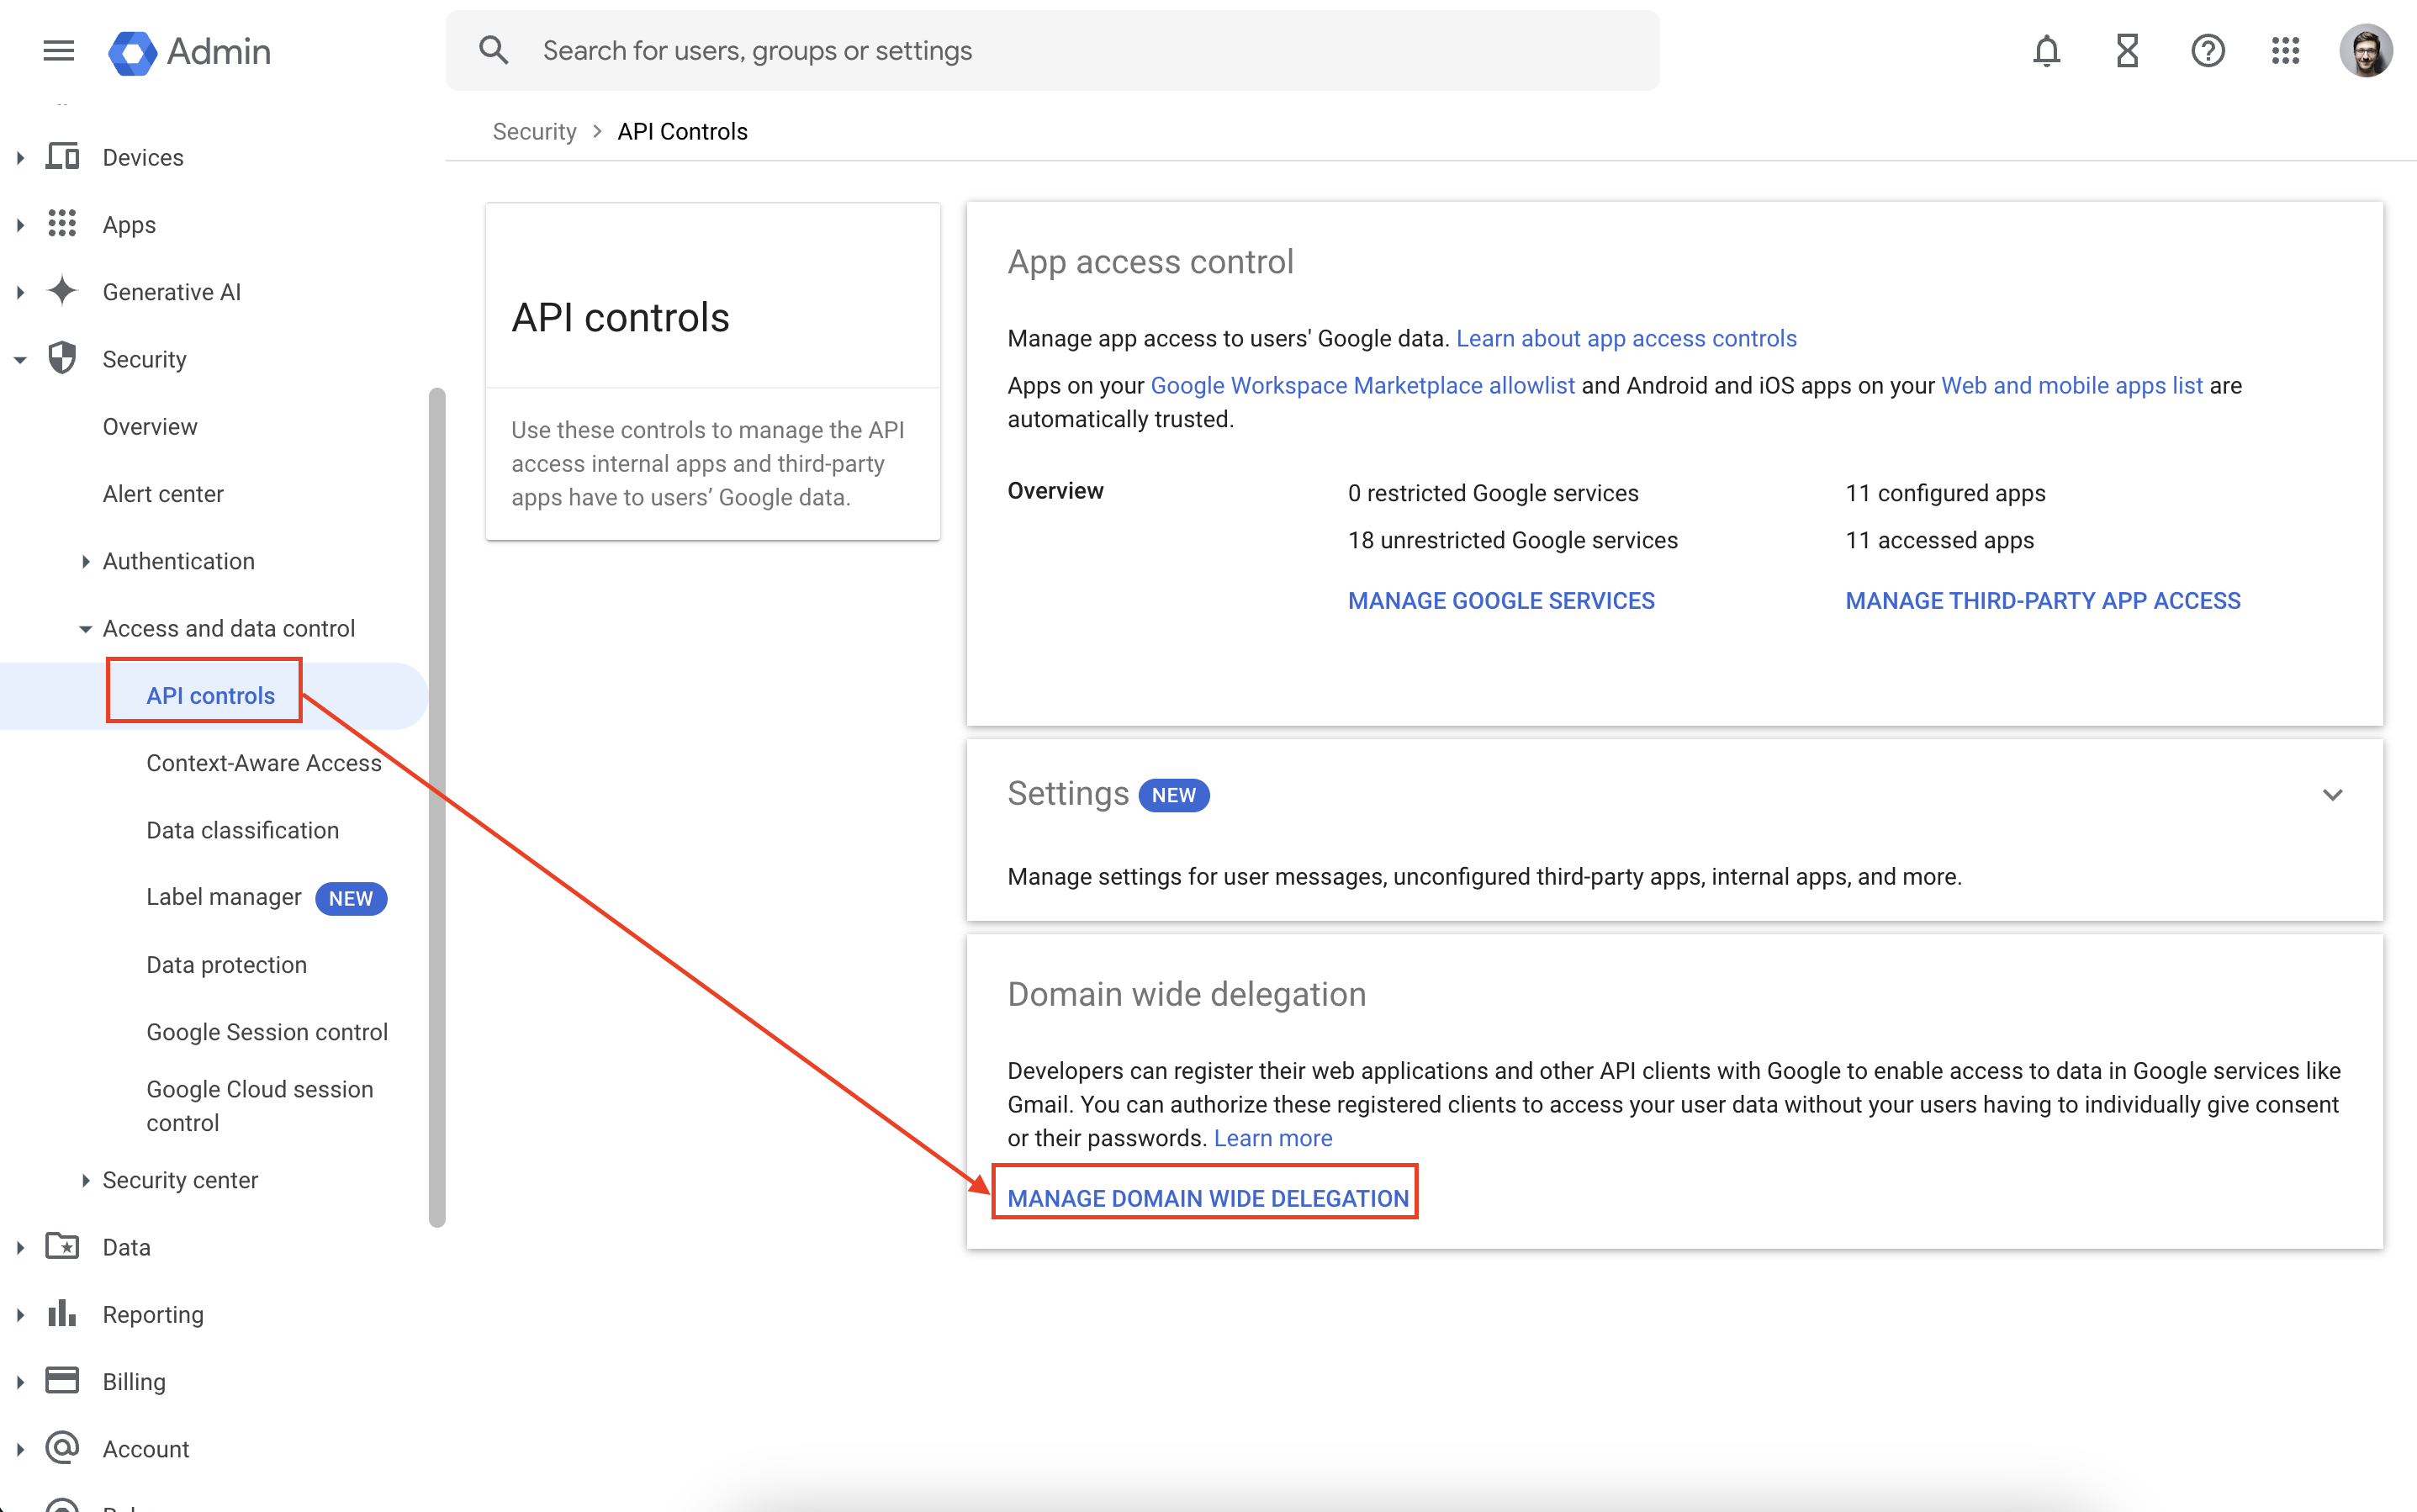Collapse the Access and data control section
The image size is (2417, 1512).
pyautogui.click(x=86, y=629)
